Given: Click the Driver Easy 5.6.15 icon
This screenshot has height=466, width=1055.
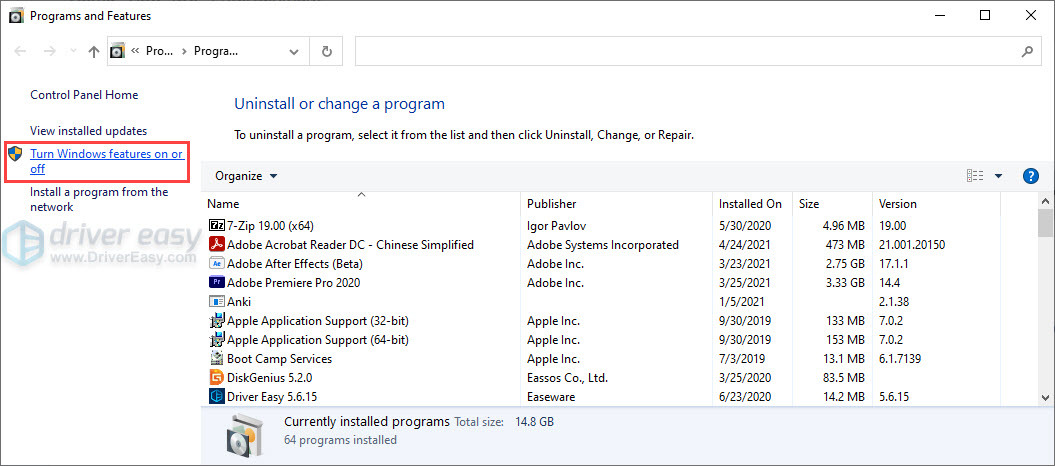Looking at the screenshot, I should (217, 397).
